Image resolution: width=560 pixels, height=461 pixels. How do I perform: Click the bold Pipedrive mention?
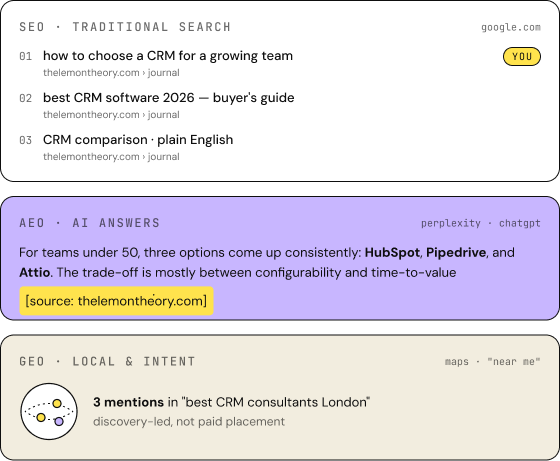tap(456, 252)
